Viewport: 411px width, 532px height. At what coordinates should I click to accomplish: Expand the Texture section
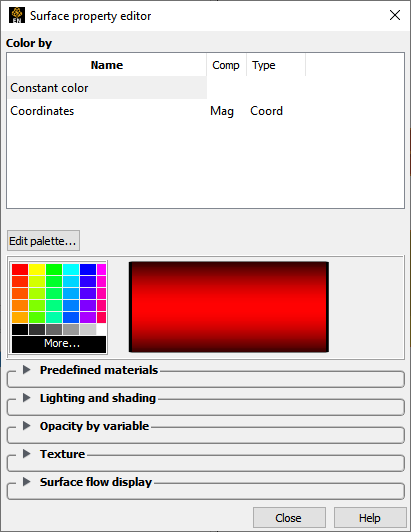tap(26, 454)
